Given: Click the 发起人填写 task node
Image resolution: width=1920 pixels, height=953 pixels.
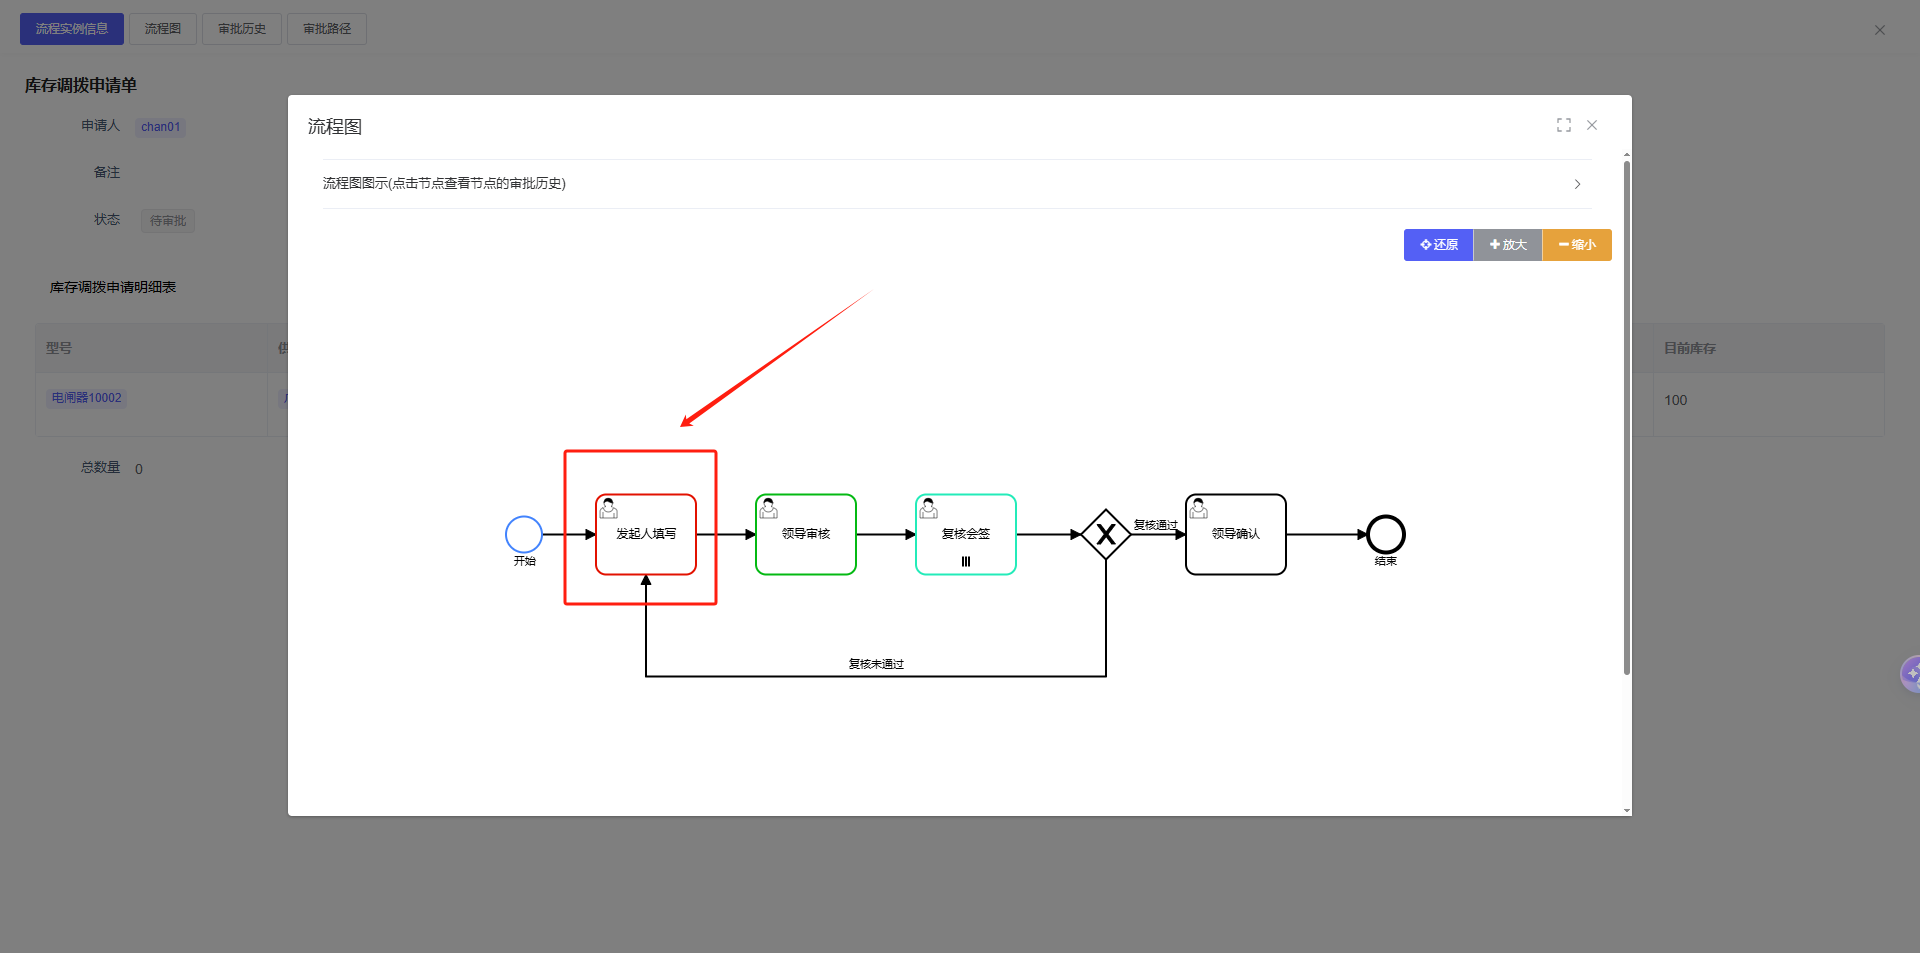Looking at the screenshot, I should click(646, 534).
